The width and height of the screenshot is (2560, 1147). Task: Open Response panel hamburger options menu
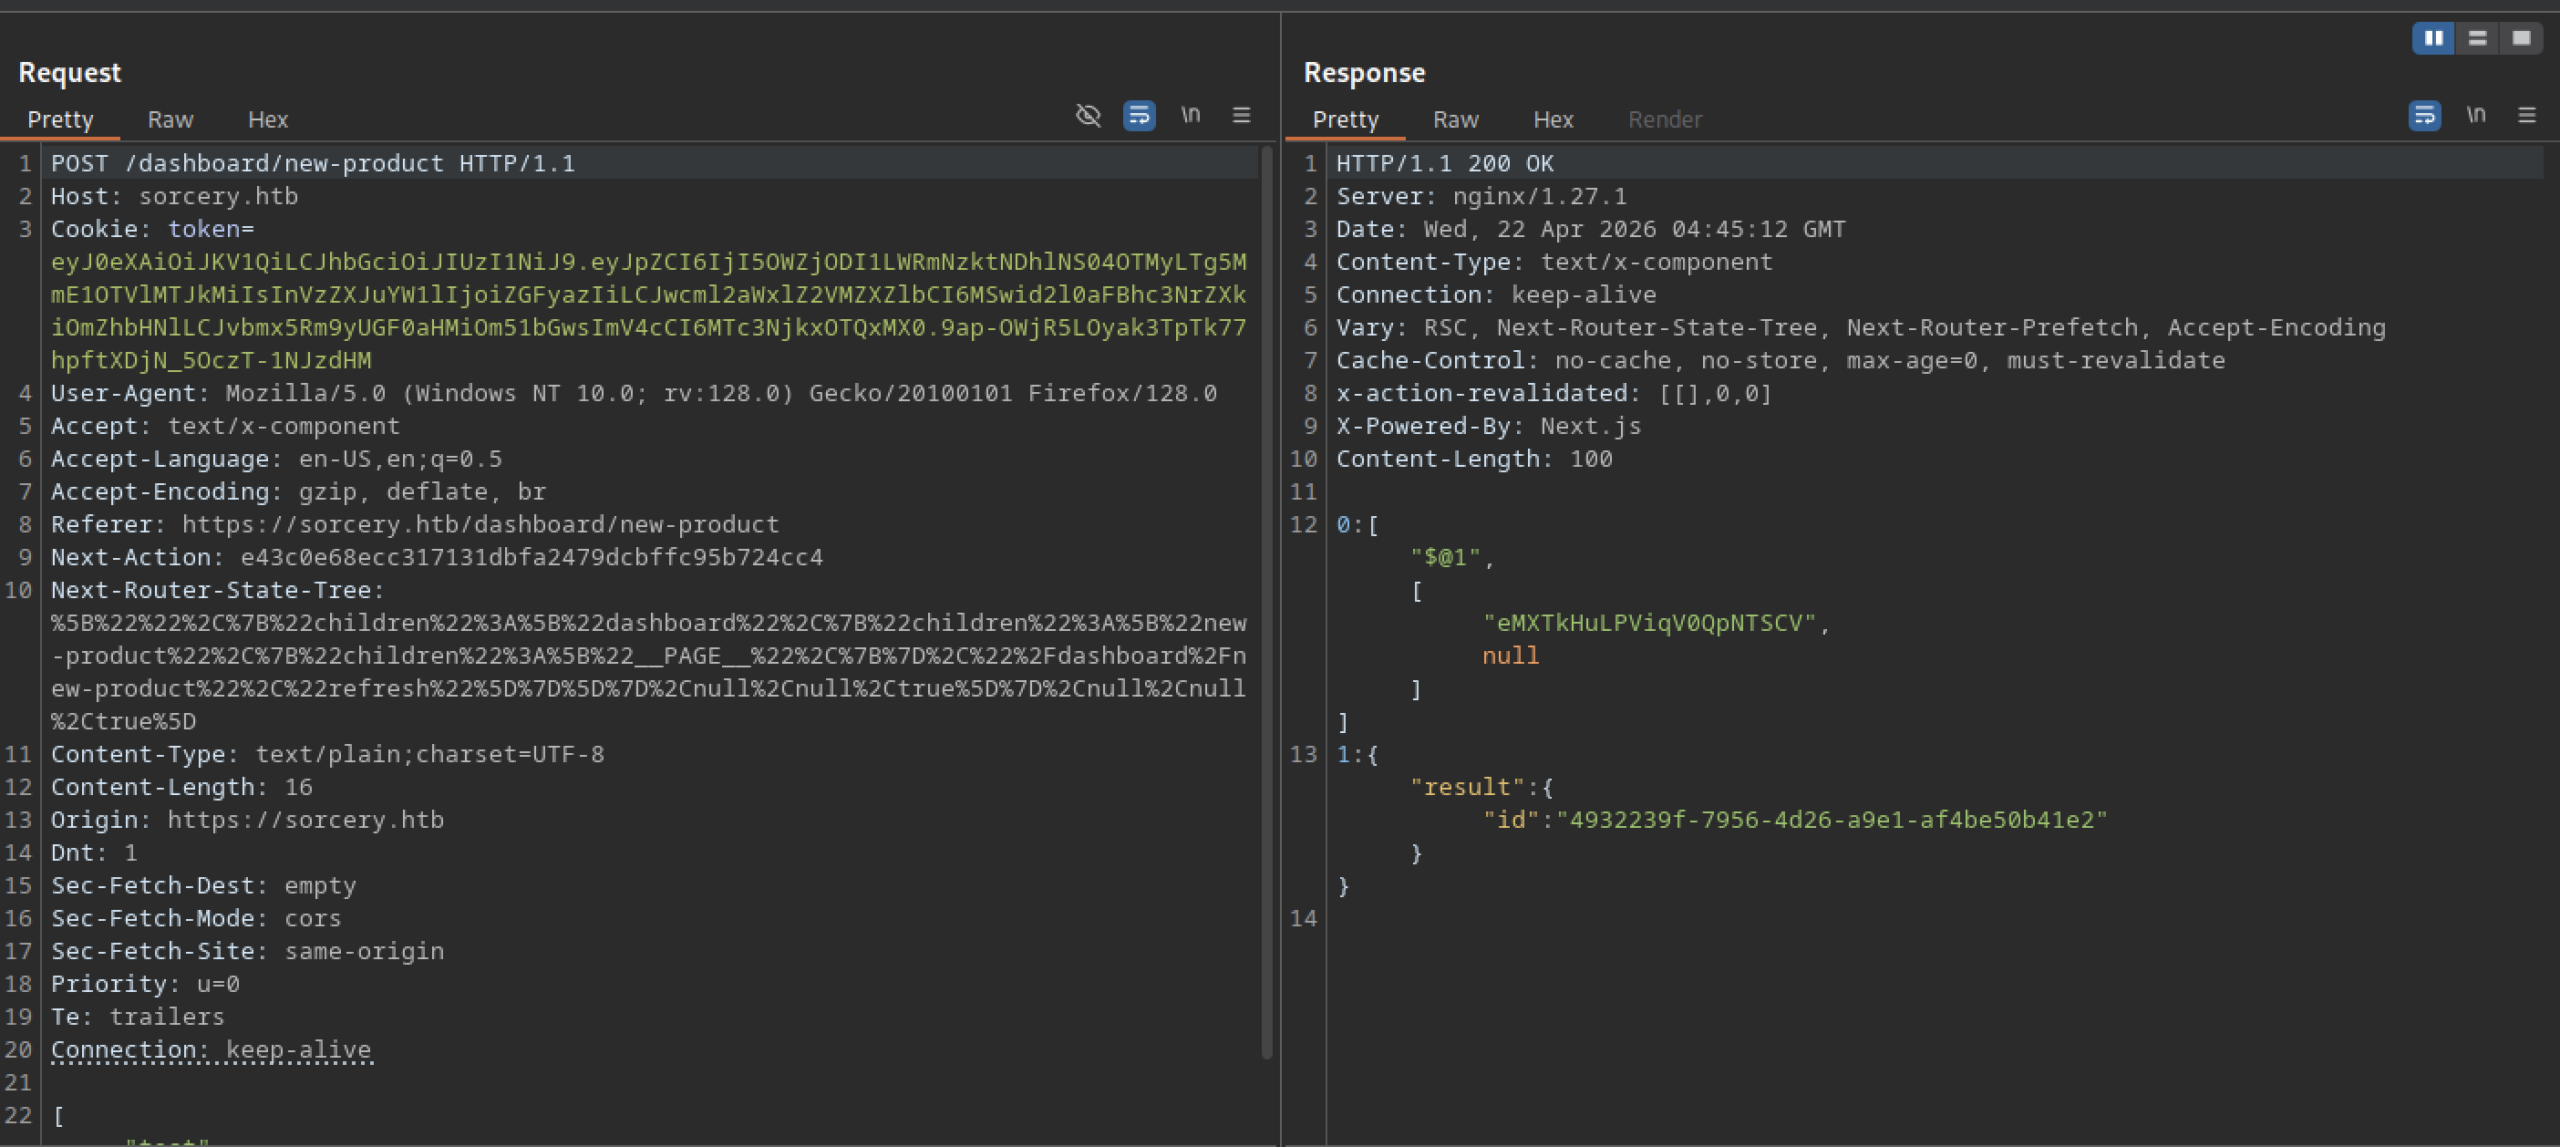pyautogui.click(x=2526, y=116)
